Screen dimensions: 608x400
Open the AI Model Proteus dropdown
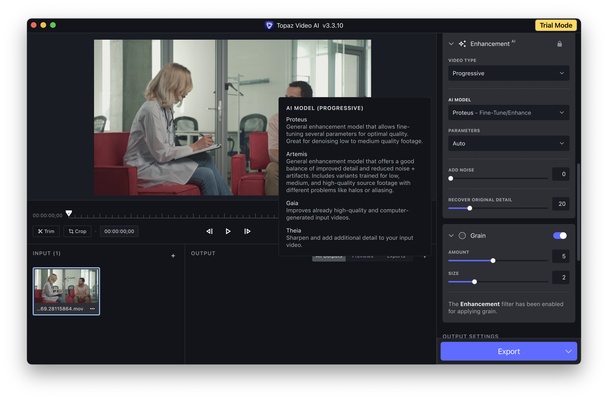click(508, 113)
